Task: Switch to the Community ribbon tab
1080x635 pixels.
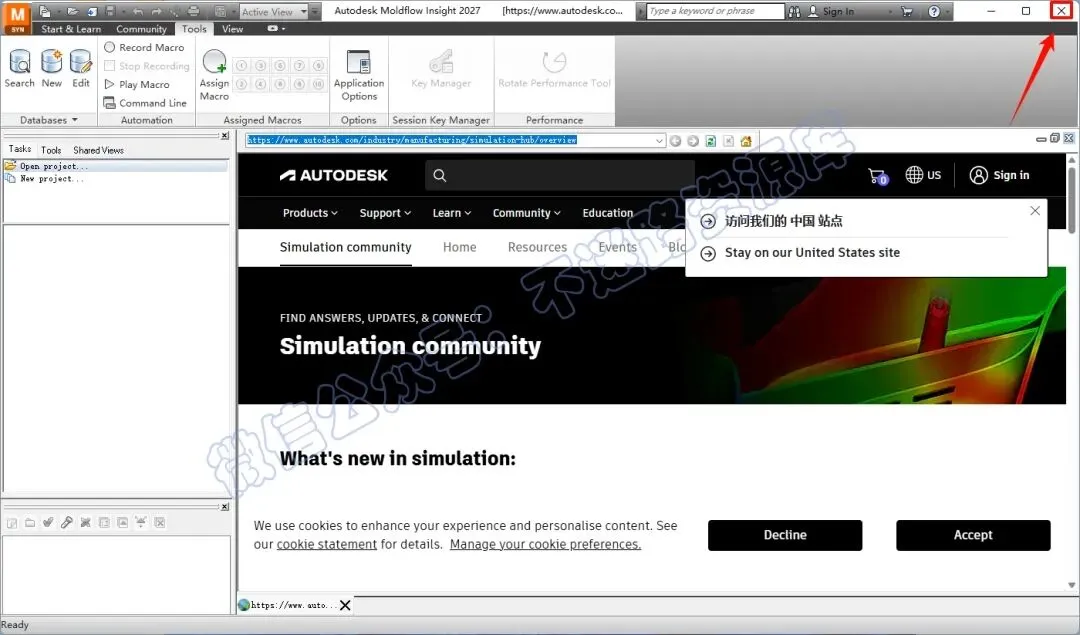Action: point(141,29)
